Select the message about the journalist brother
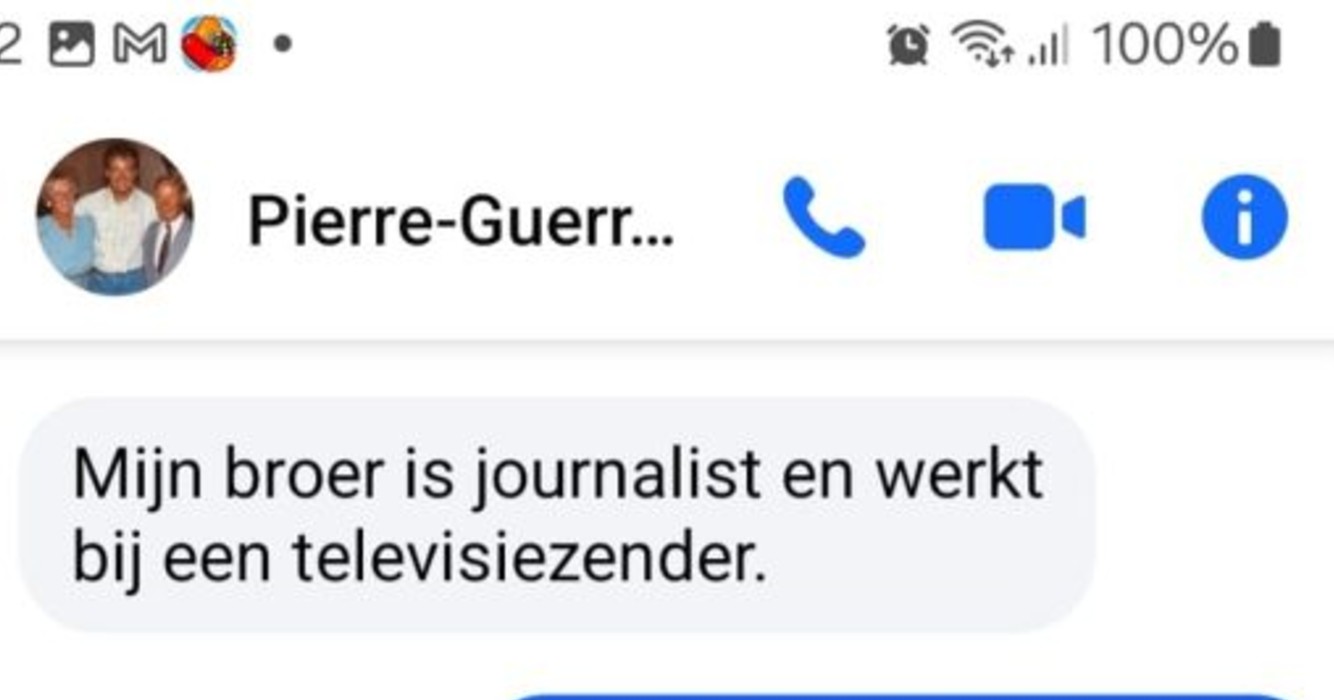Viewport: 1334px width, 700px height. 557,515
